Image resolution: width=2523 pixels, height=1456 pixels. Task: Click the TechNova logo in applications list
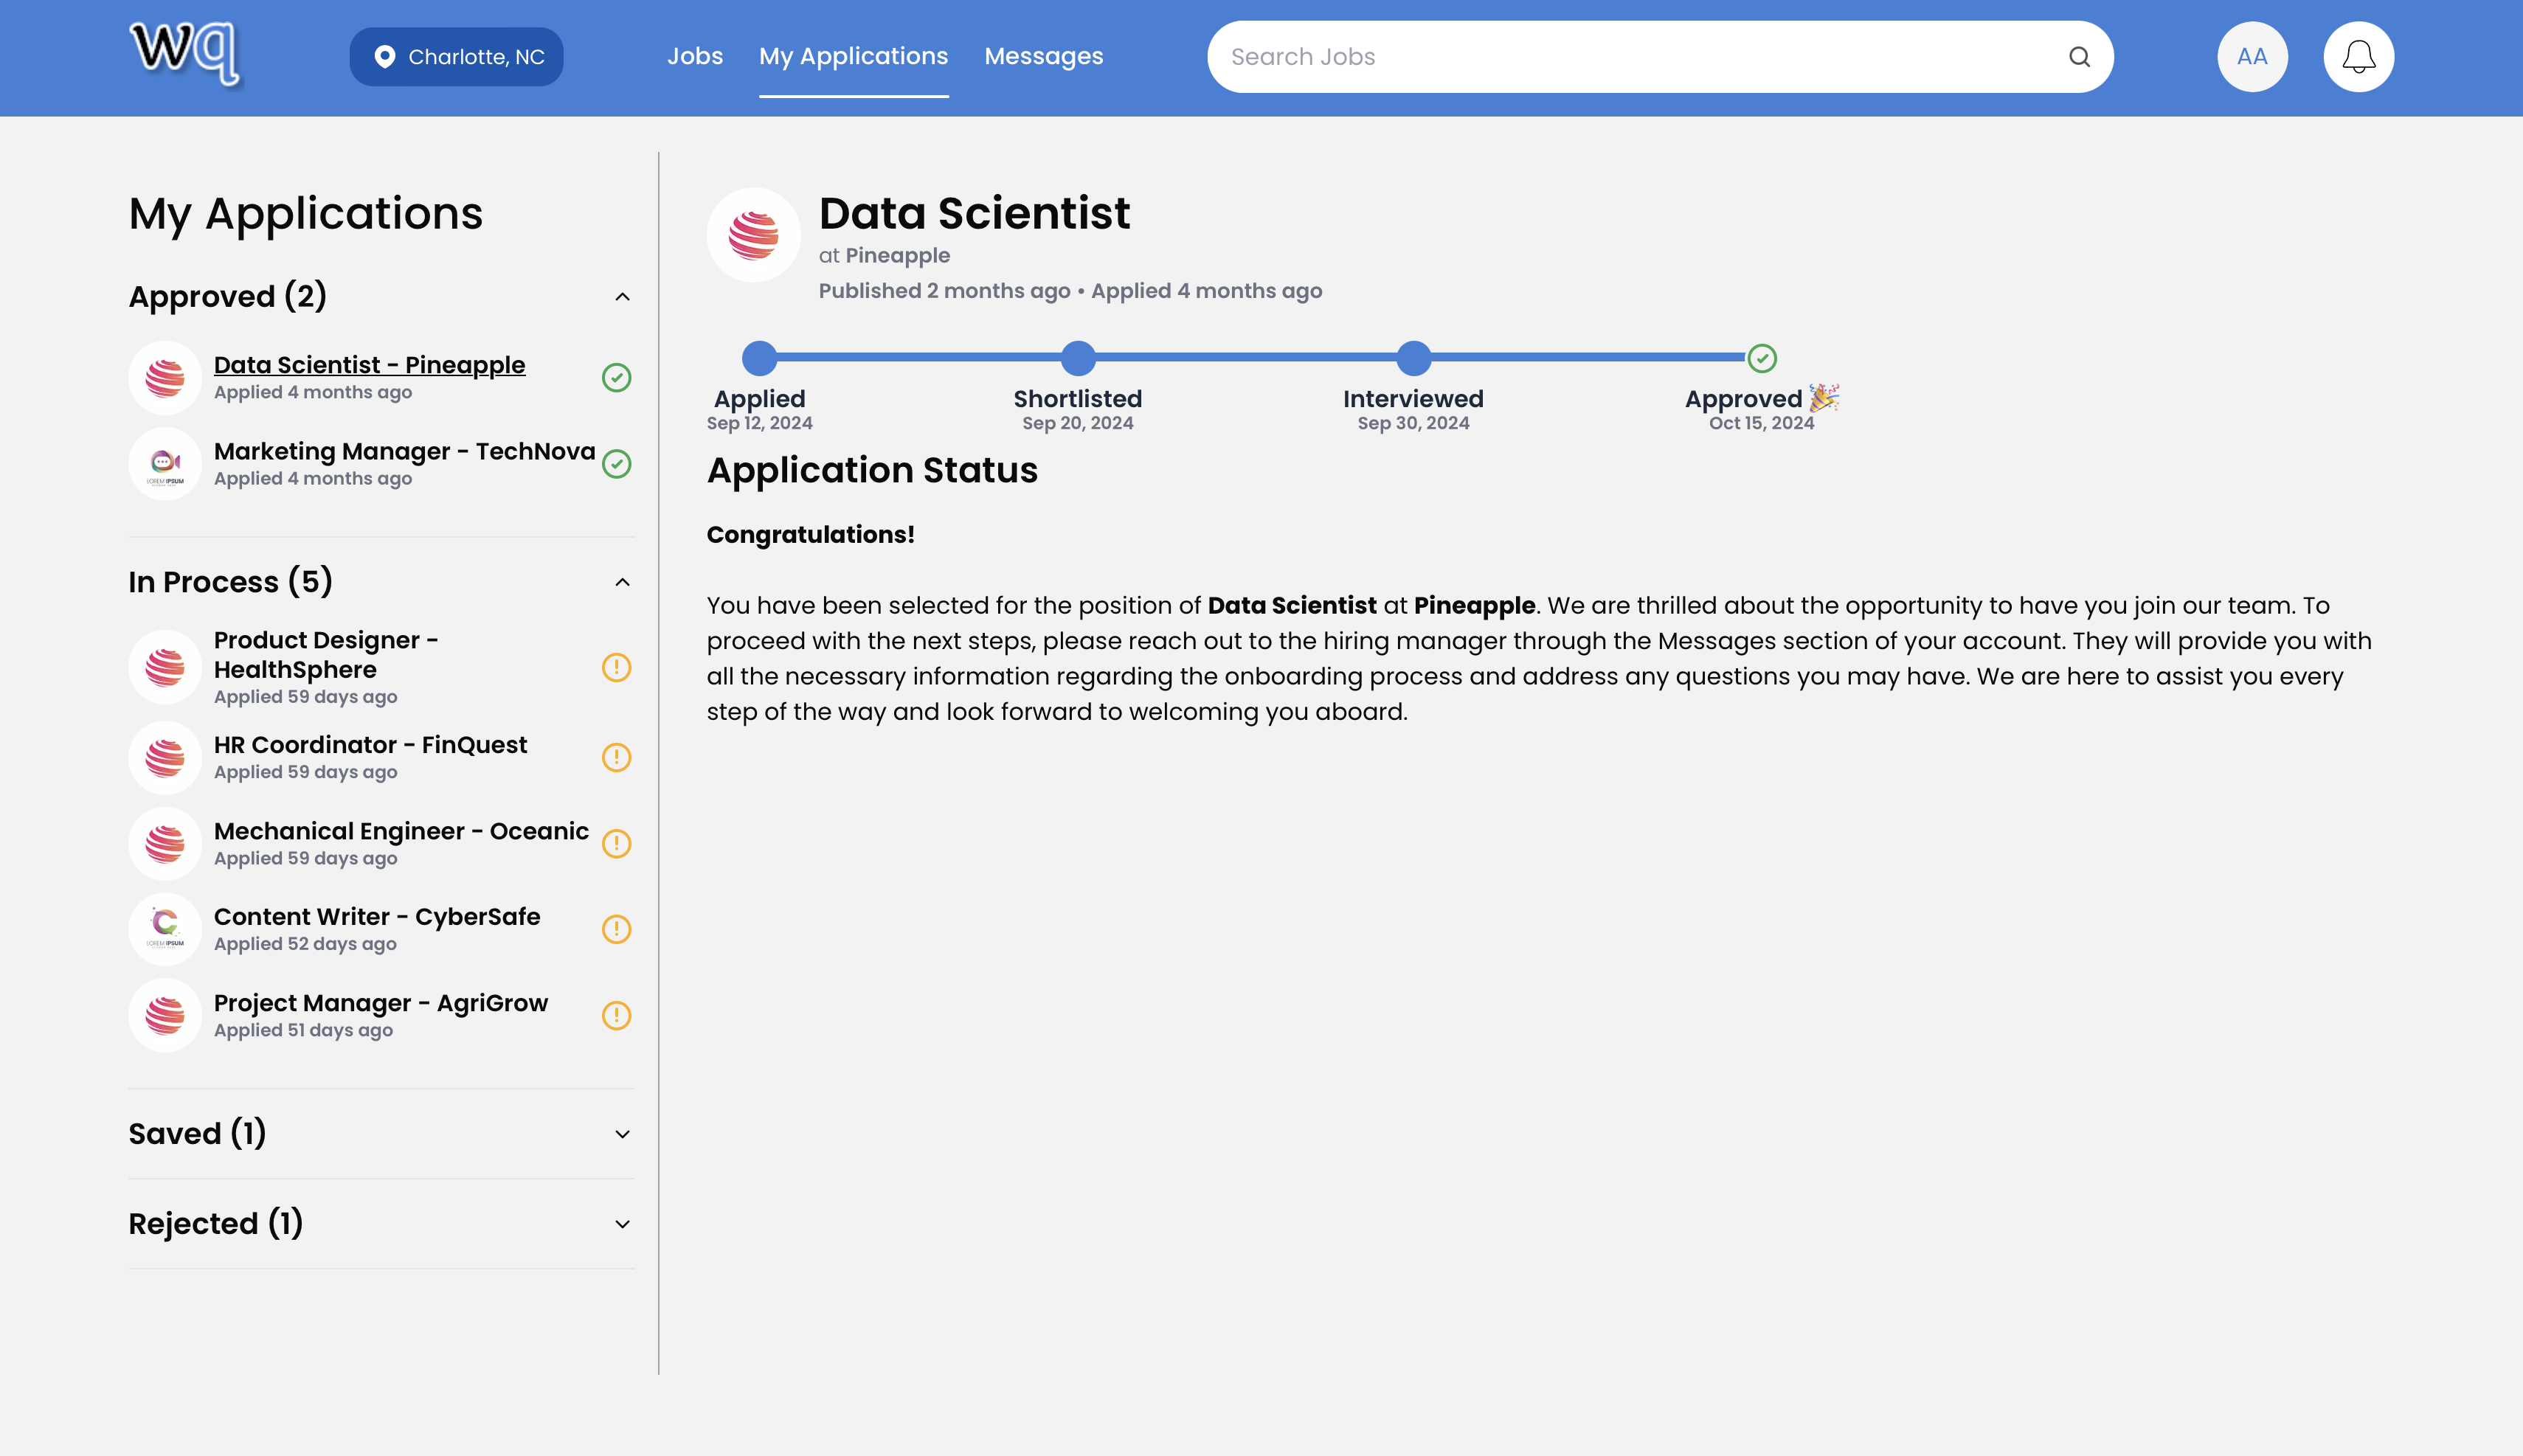[165, 464]
